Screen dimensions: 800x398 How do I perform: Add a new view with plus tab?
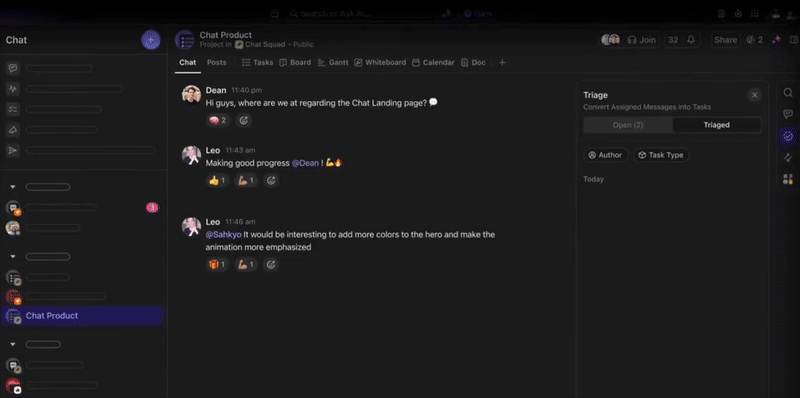502,62
